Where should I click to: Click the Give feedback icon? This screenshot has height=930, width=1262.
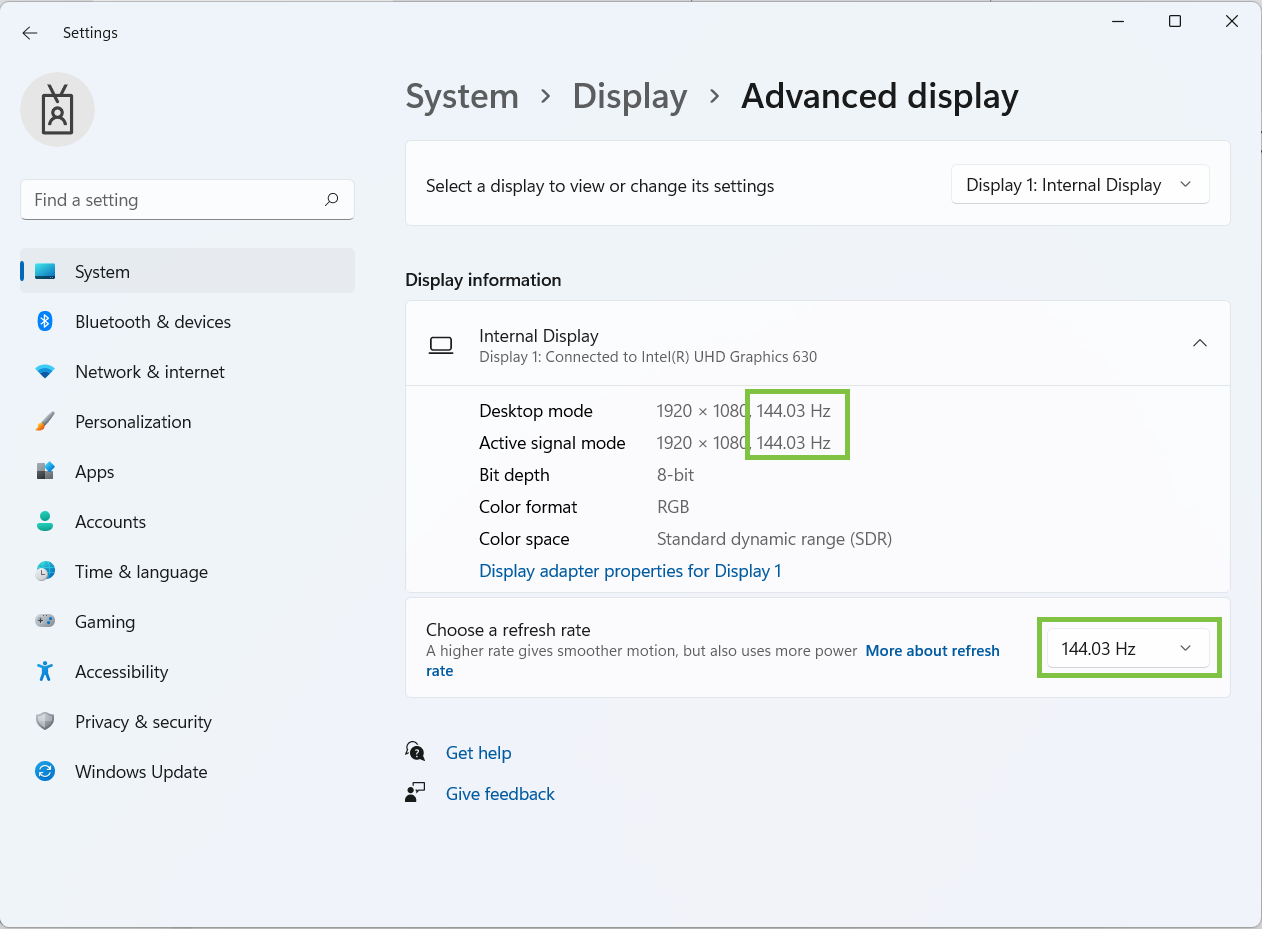[x=415, y=792]
